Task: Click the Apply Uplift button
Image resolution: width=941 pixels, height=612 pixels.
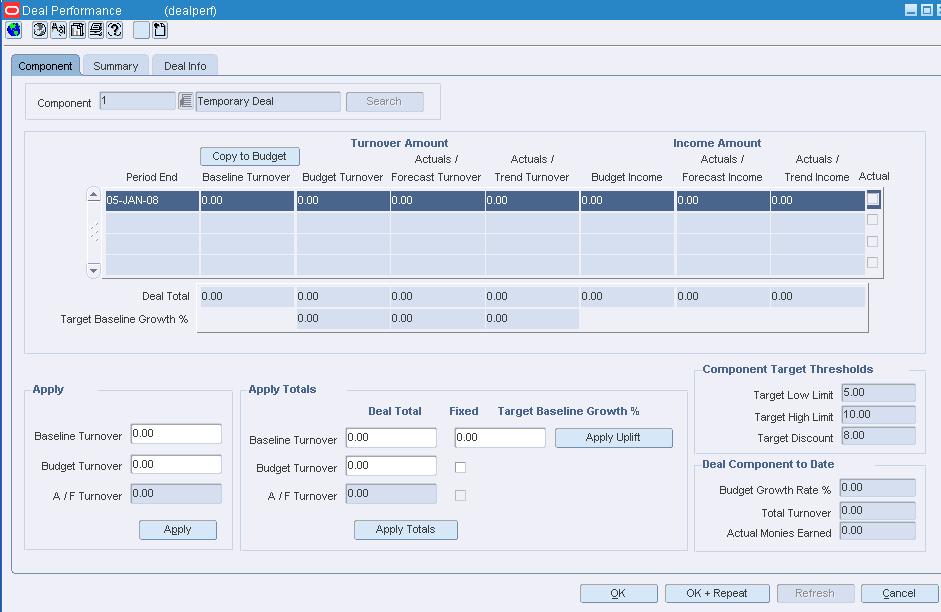Action: click(613, 438)
